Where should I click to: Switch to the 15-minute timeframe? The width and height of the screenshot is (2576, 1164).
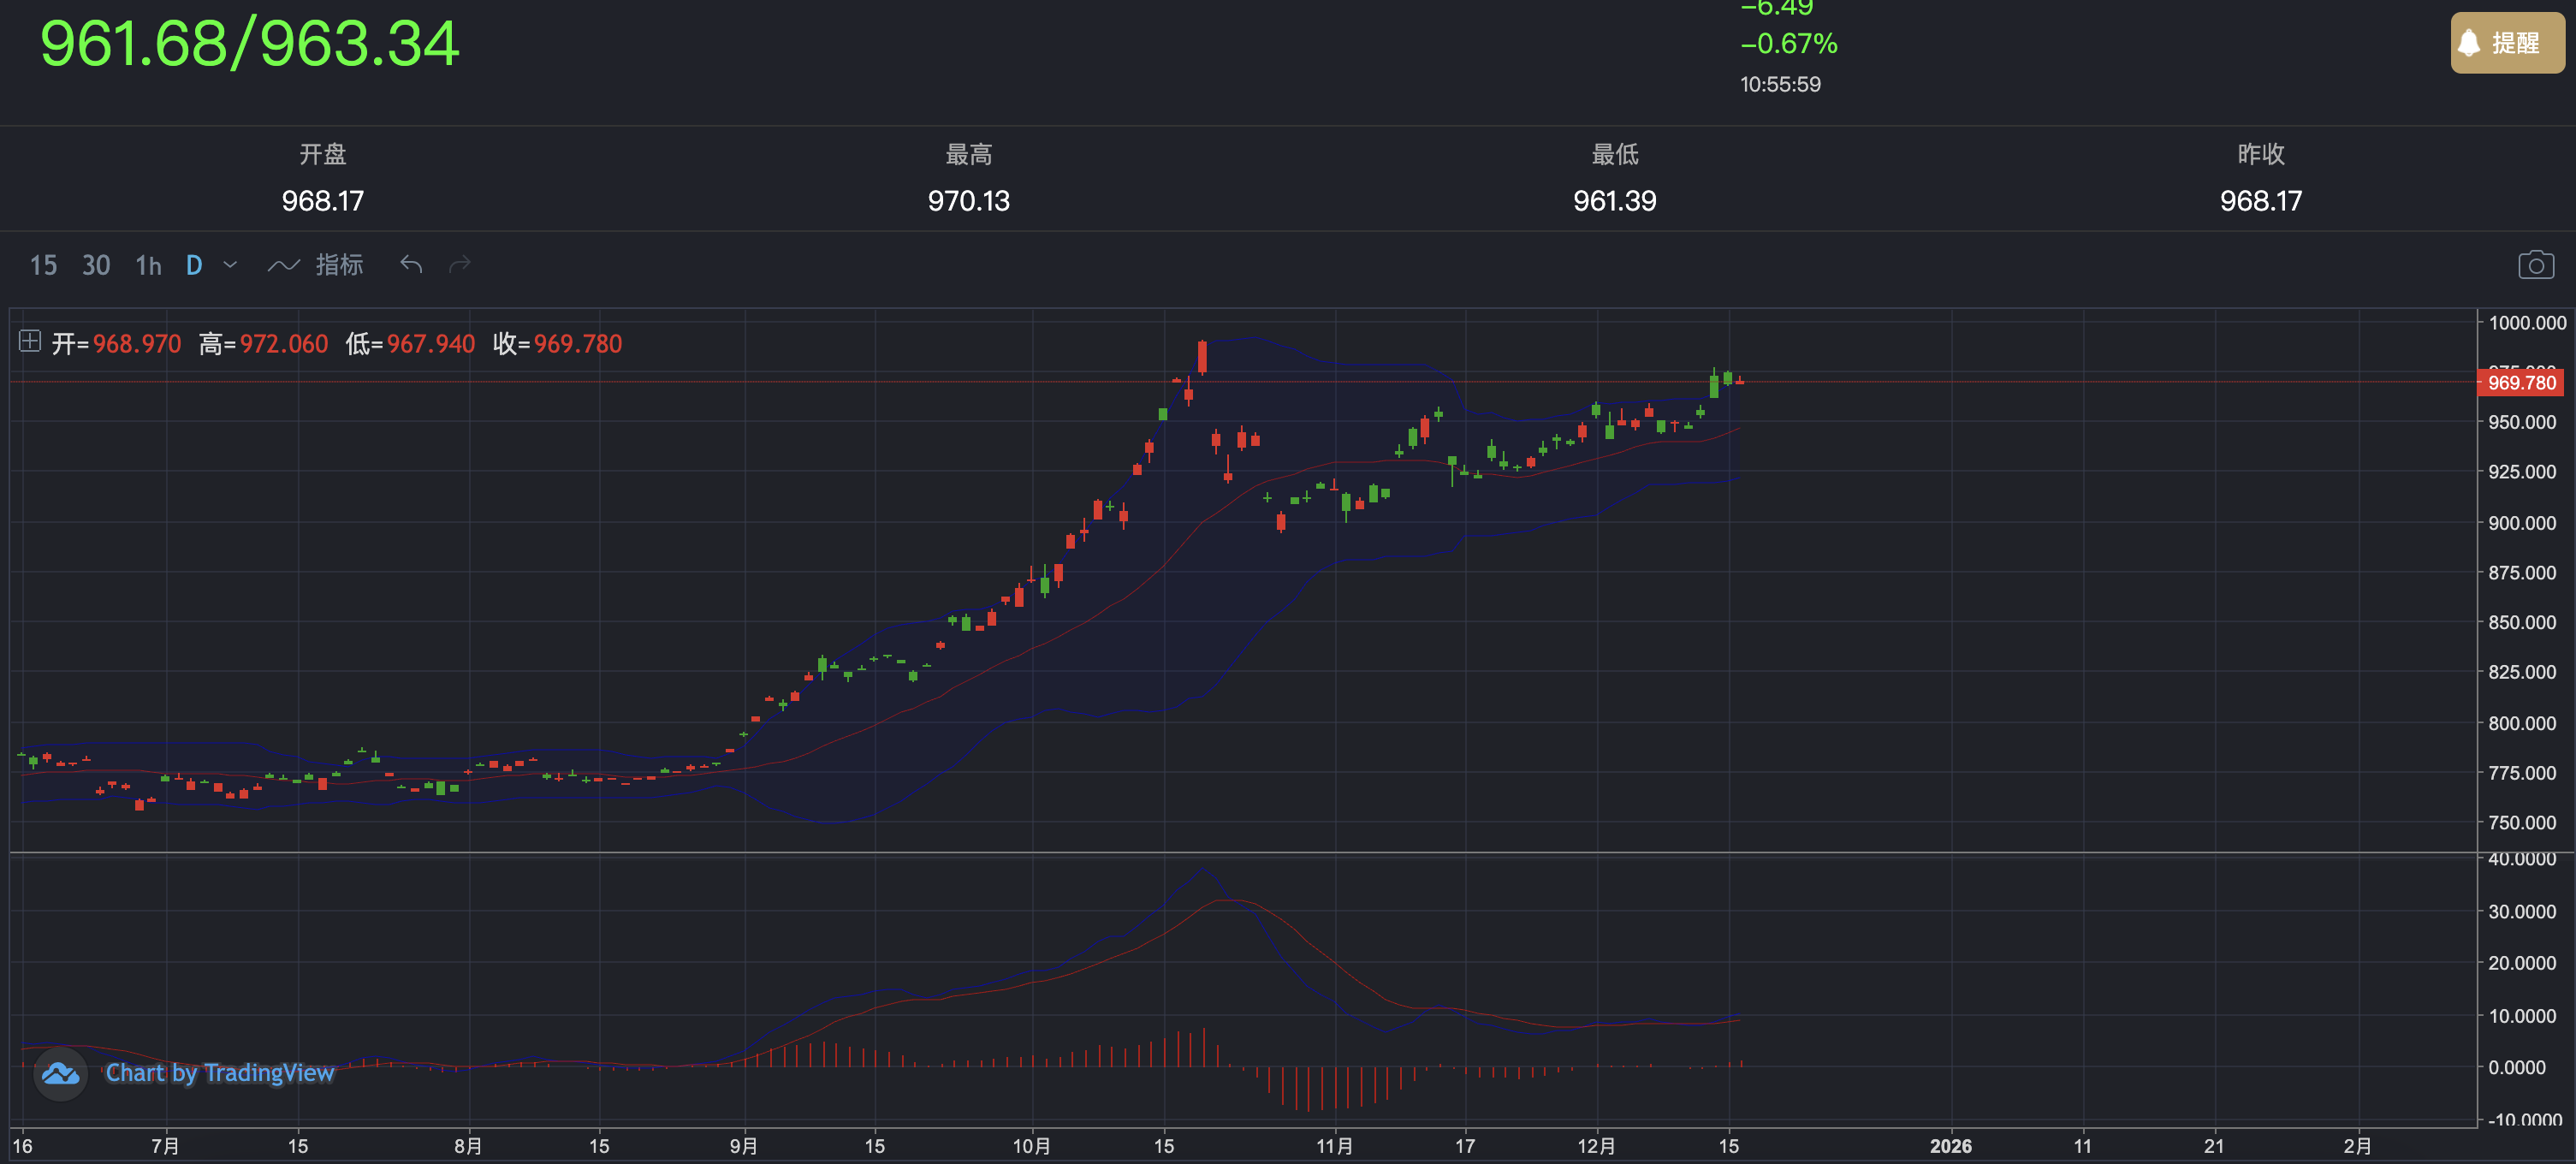click(42, 265)
